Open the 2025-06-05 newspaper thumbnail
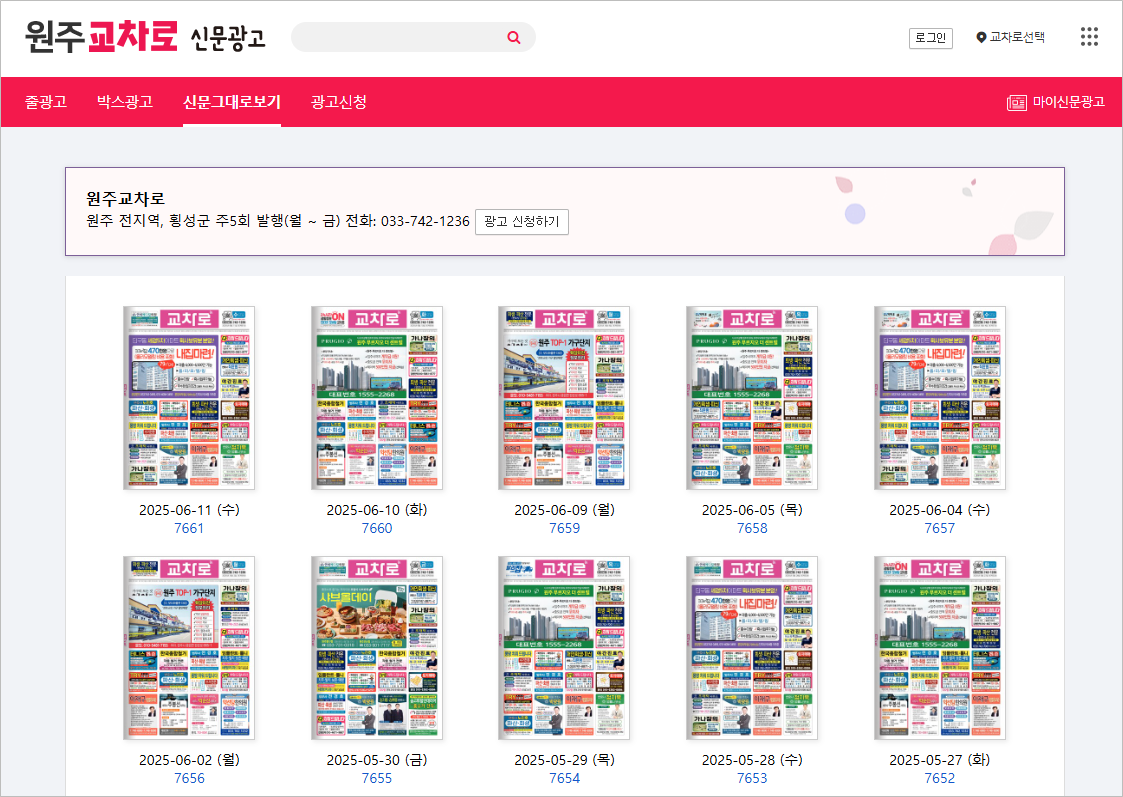 754,397
